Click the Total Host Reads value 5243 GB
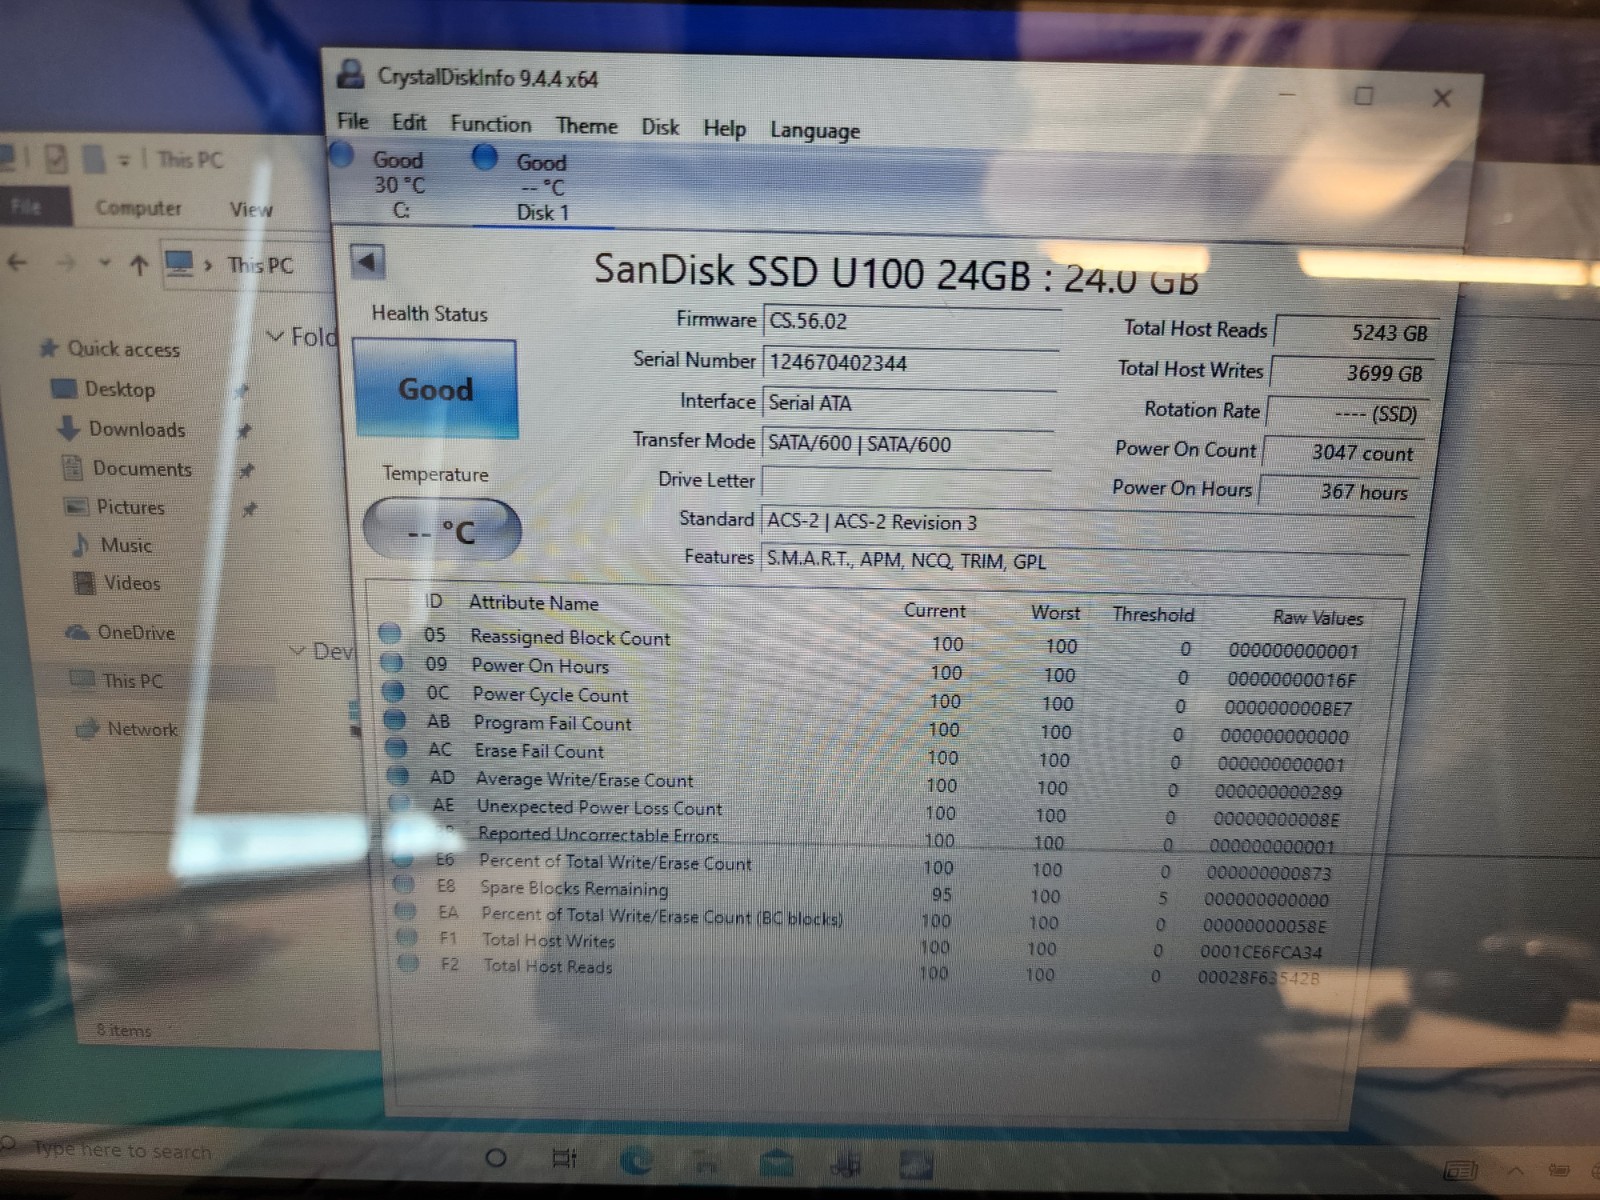Viewport: 1600px width, 1200px height. pos(1356,333)
